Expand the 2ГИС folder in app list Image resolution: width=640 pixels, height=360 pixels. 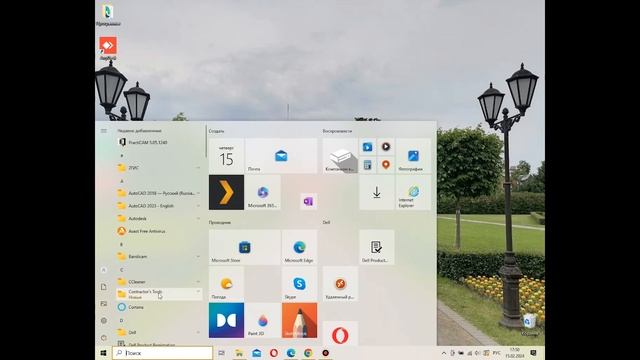[x=159, y=168]
